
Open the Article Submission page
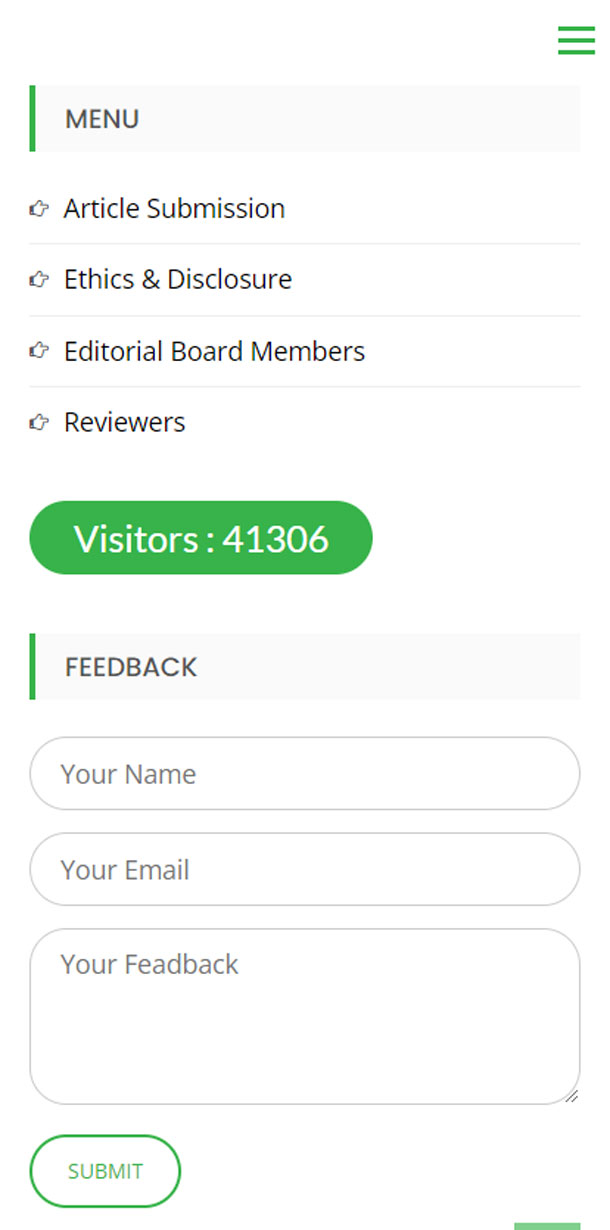click(174, 208)
